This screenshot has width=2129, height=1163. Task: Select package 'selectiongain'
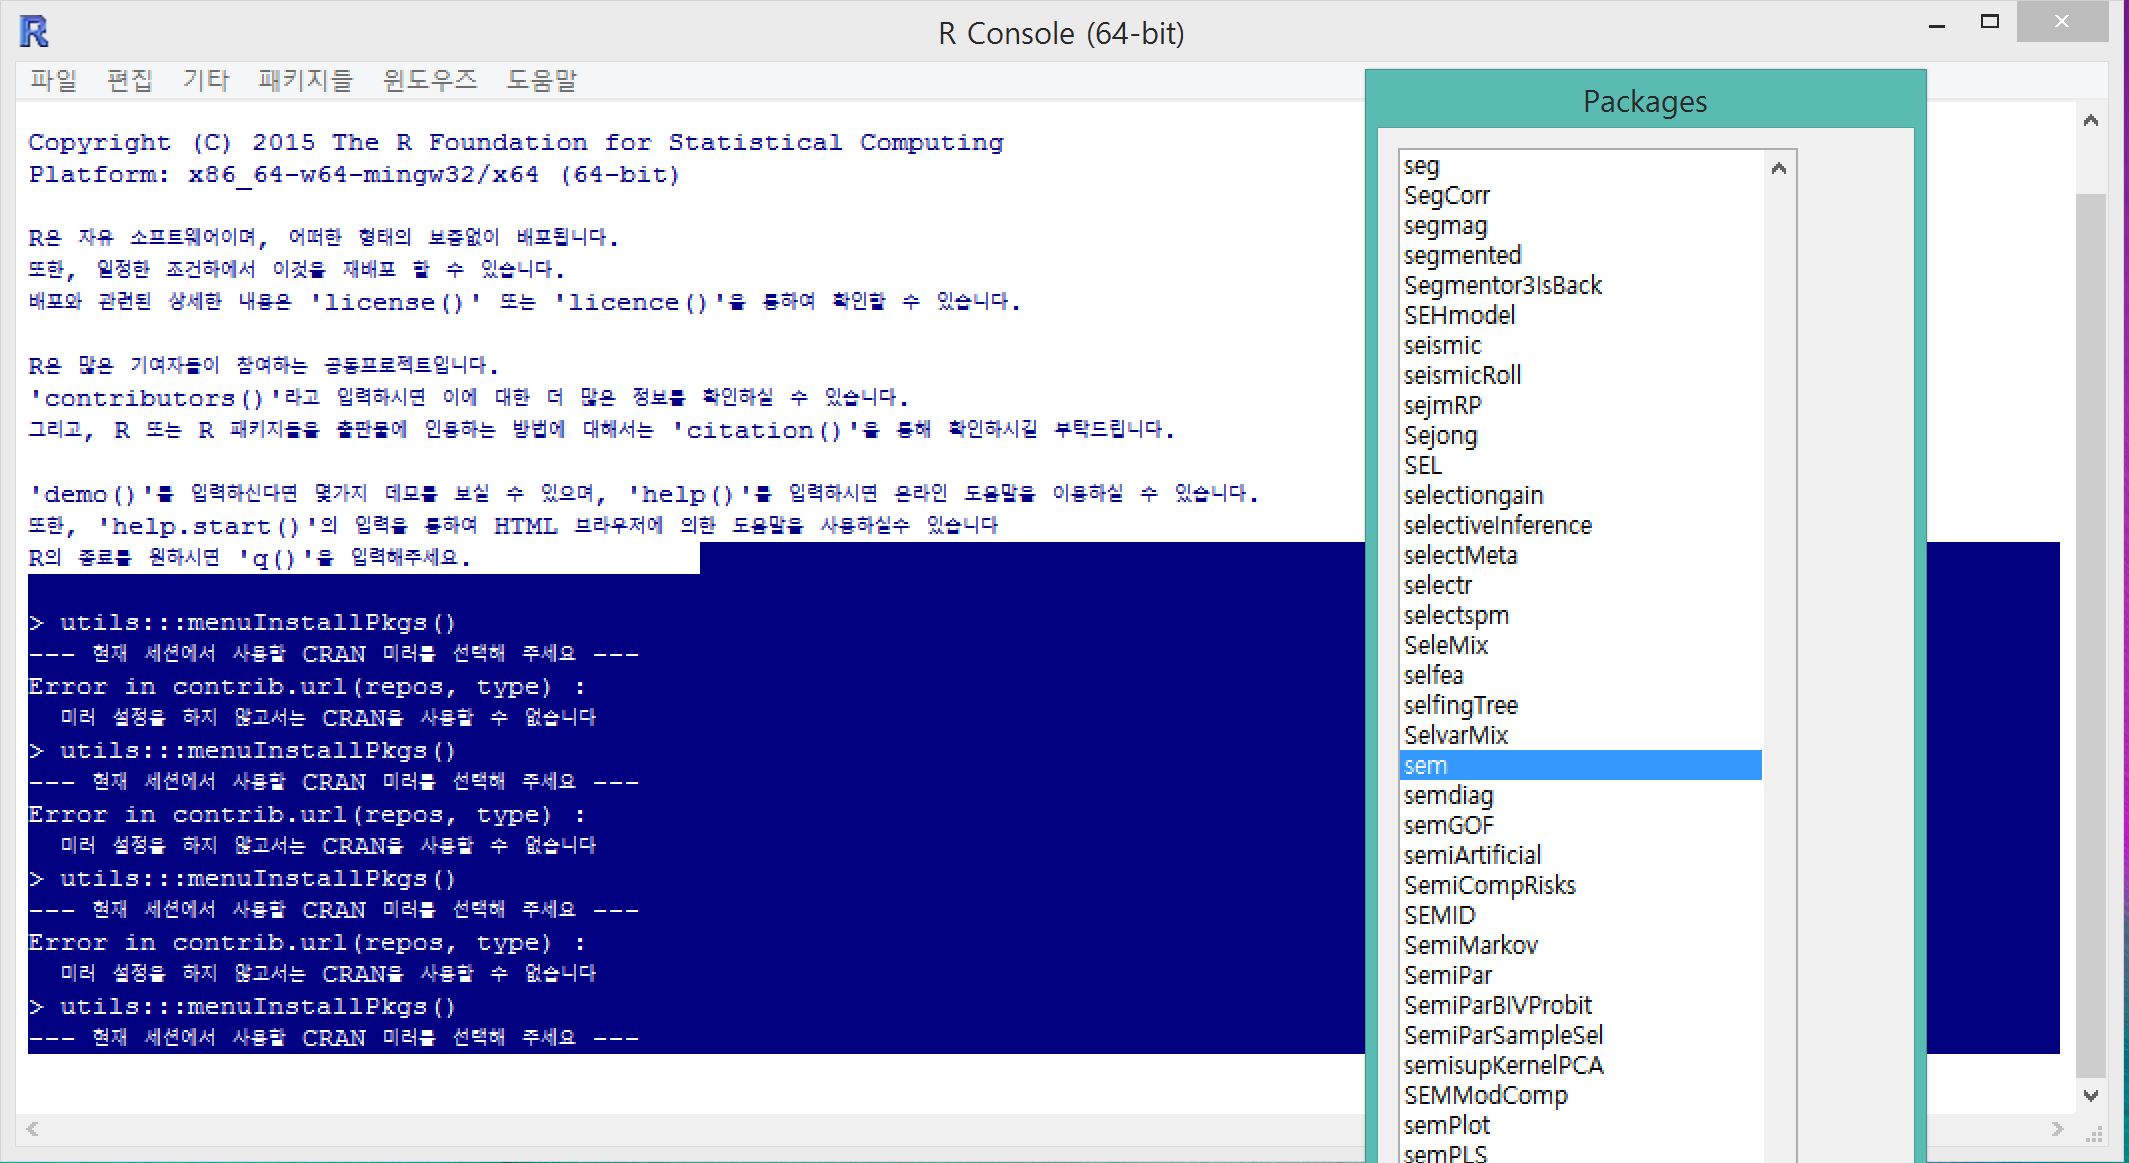(1580, 496)
